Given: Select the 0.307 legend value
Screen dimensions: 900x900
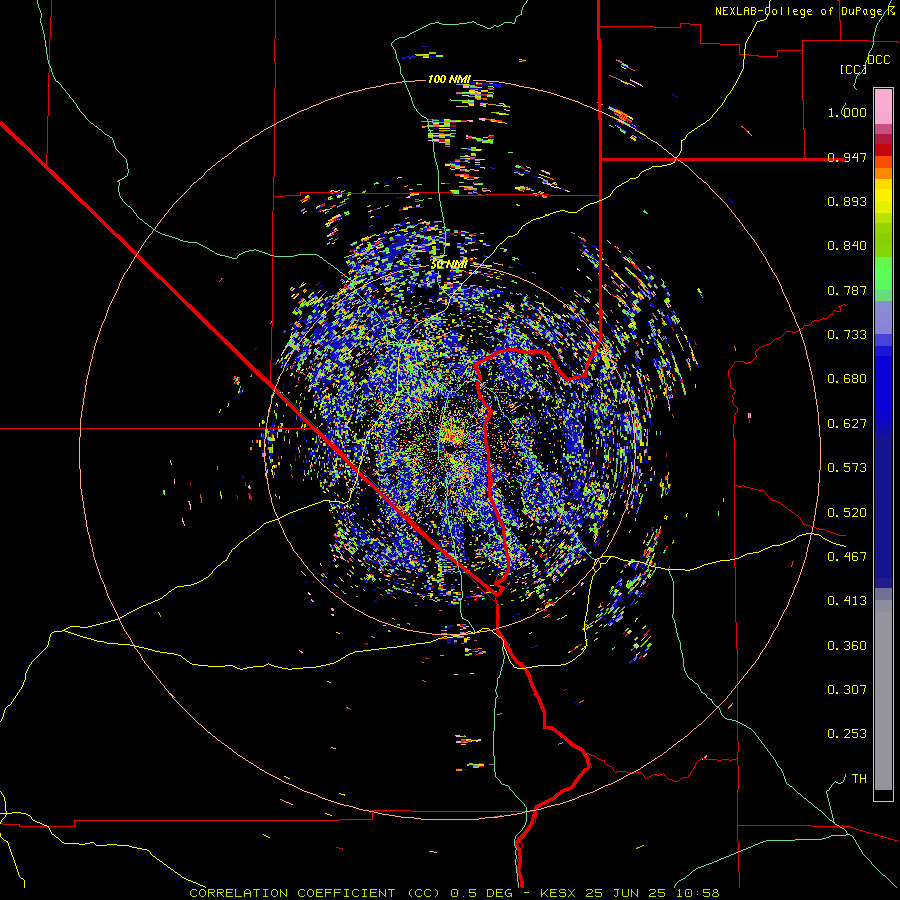Looking at the screenshot, I should click(847, 690).
